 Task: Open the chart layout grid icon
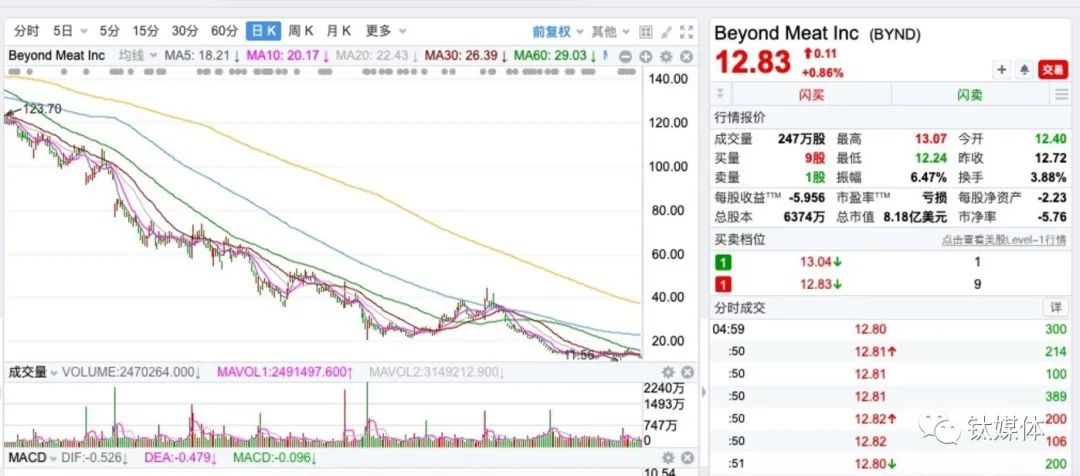[645, 32]
